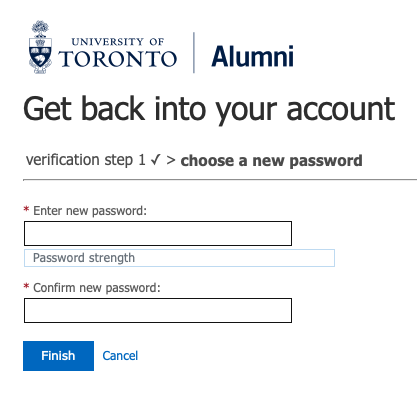Click the University of Toronto crest icon
The height and width of the screenshot is (401, 417).
coord(40,47)
